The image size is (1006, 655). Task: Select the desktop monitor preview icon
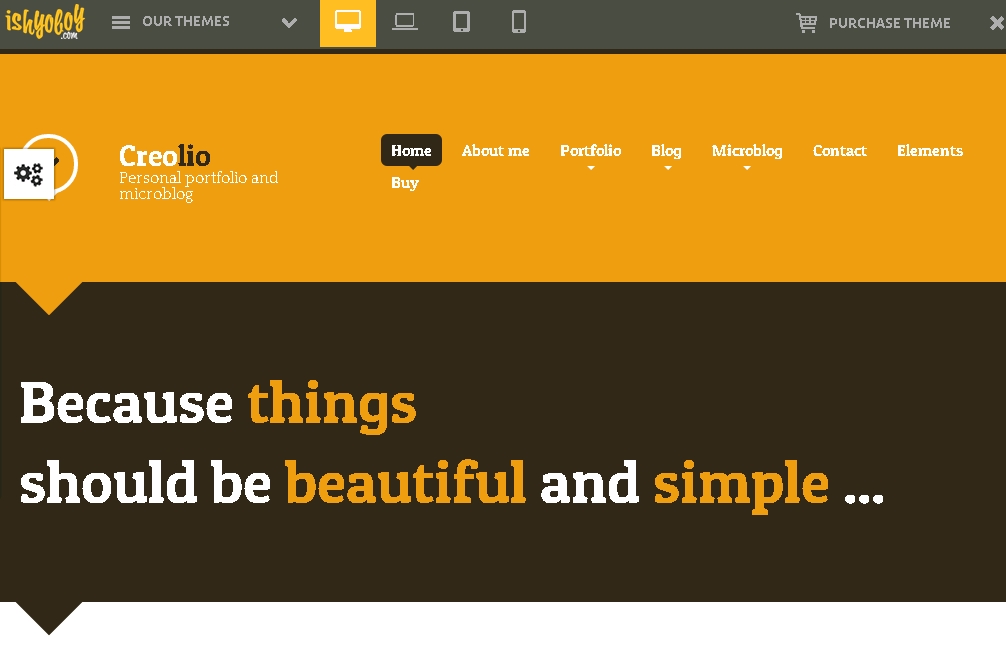tap(348, 22)
